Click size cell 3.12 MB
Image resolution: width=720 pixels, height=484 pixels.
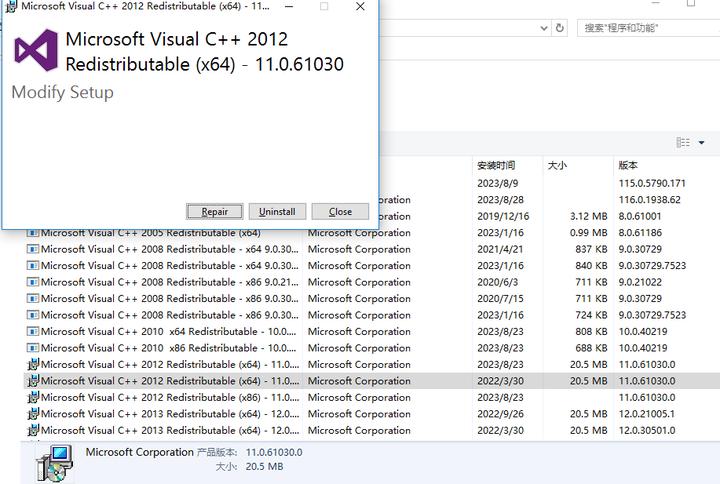coord(589,216)
